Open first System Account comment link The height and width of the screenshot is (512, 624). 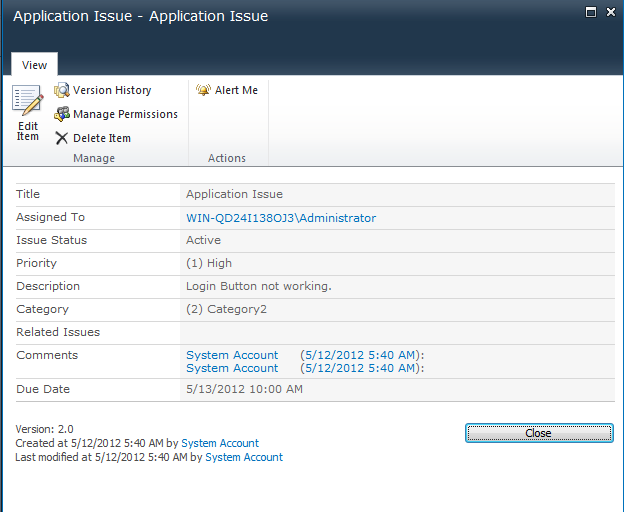[232, 355]
